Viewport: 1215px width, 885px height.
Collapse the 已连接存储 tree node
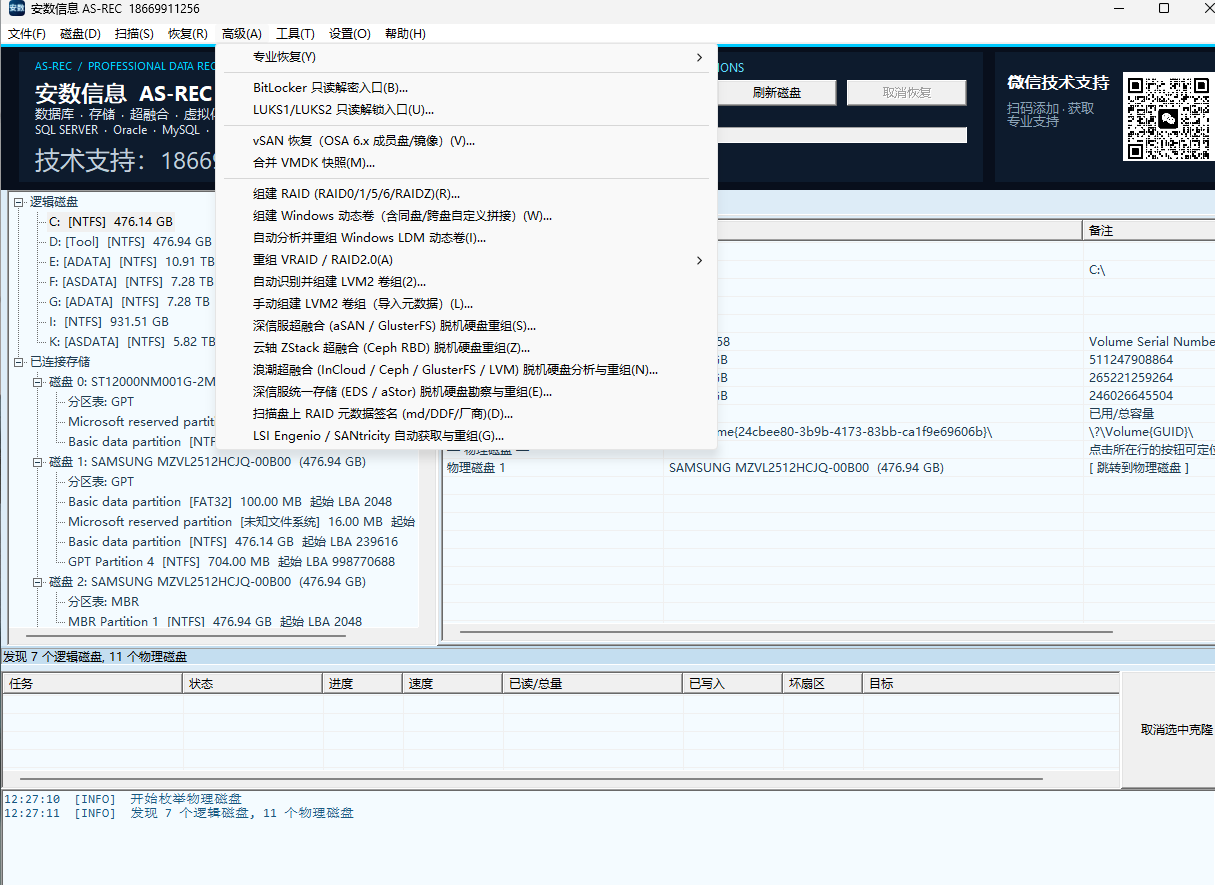(x=19, y=362)
